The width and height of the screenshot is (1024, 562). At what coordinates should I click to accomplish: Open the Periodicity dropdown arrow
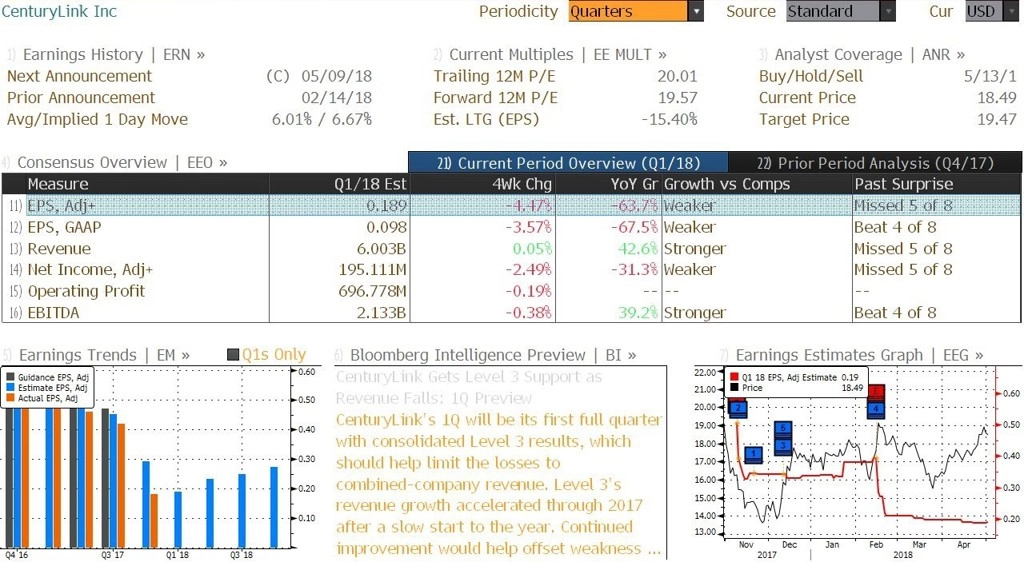pyautogui.click(x=696, y=11)
